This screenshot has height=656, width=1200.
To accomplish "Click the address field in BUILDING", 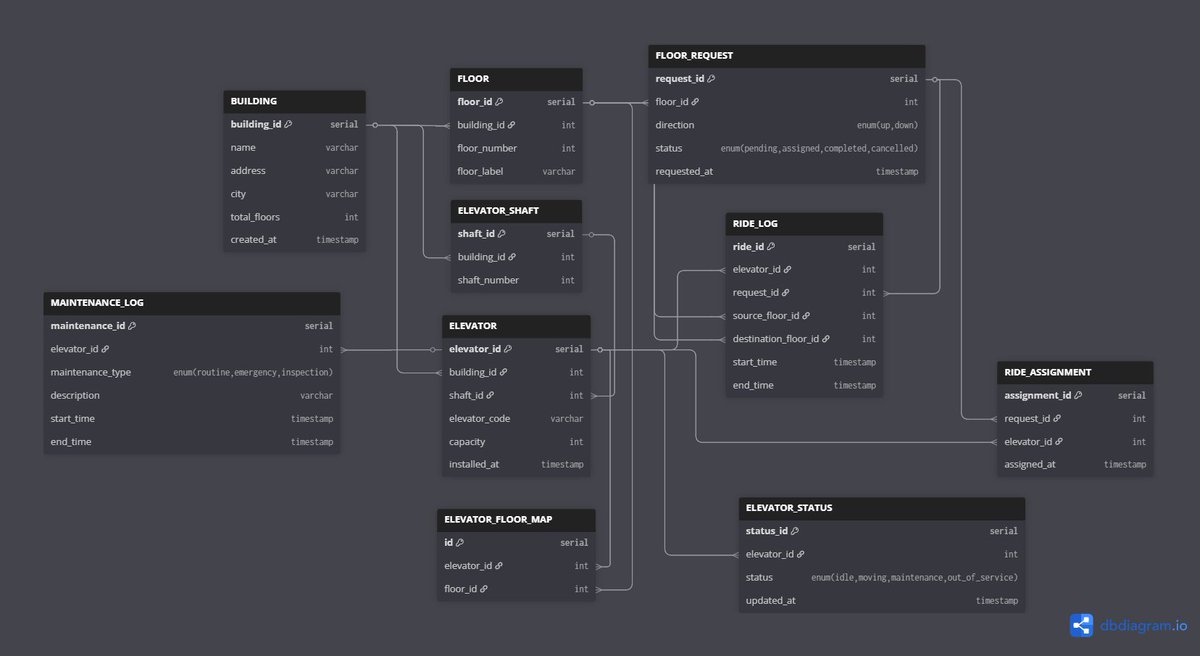I will tap(294, 170).
